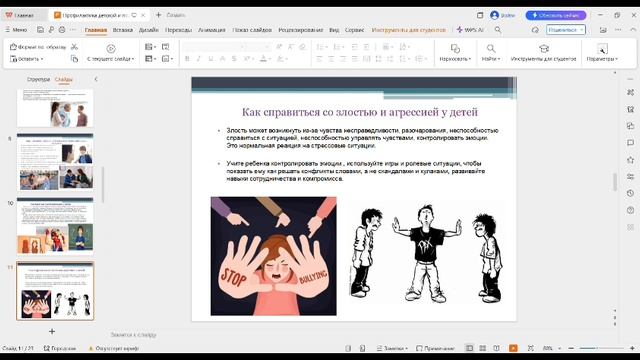The height and width of the screenshot is (360, 640).
Task: Open the Анимация ribbon tab
Action: pos(211,30)
